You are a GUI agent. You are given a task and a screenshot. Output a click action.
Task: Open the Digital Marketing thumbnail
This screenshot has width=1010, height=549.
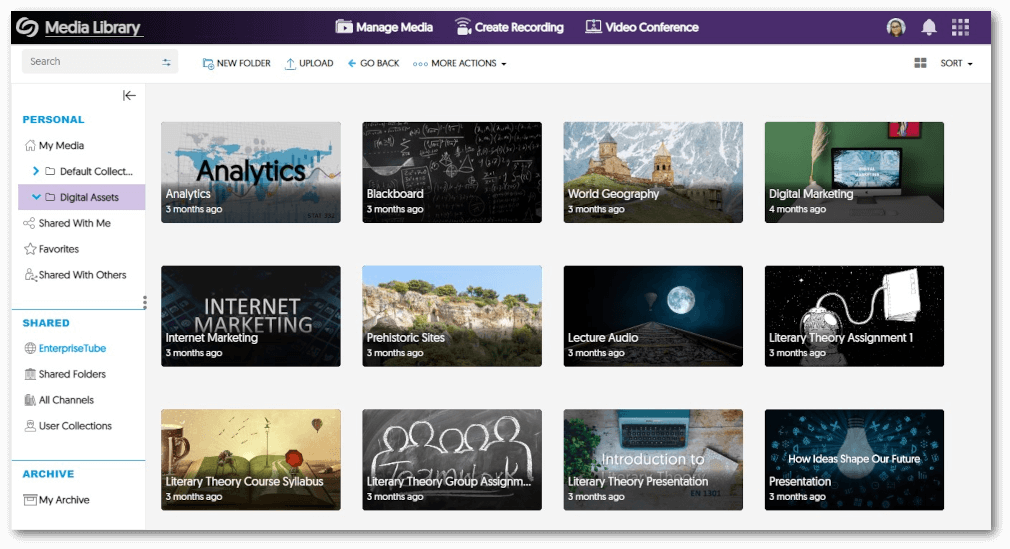coord(854,172)
